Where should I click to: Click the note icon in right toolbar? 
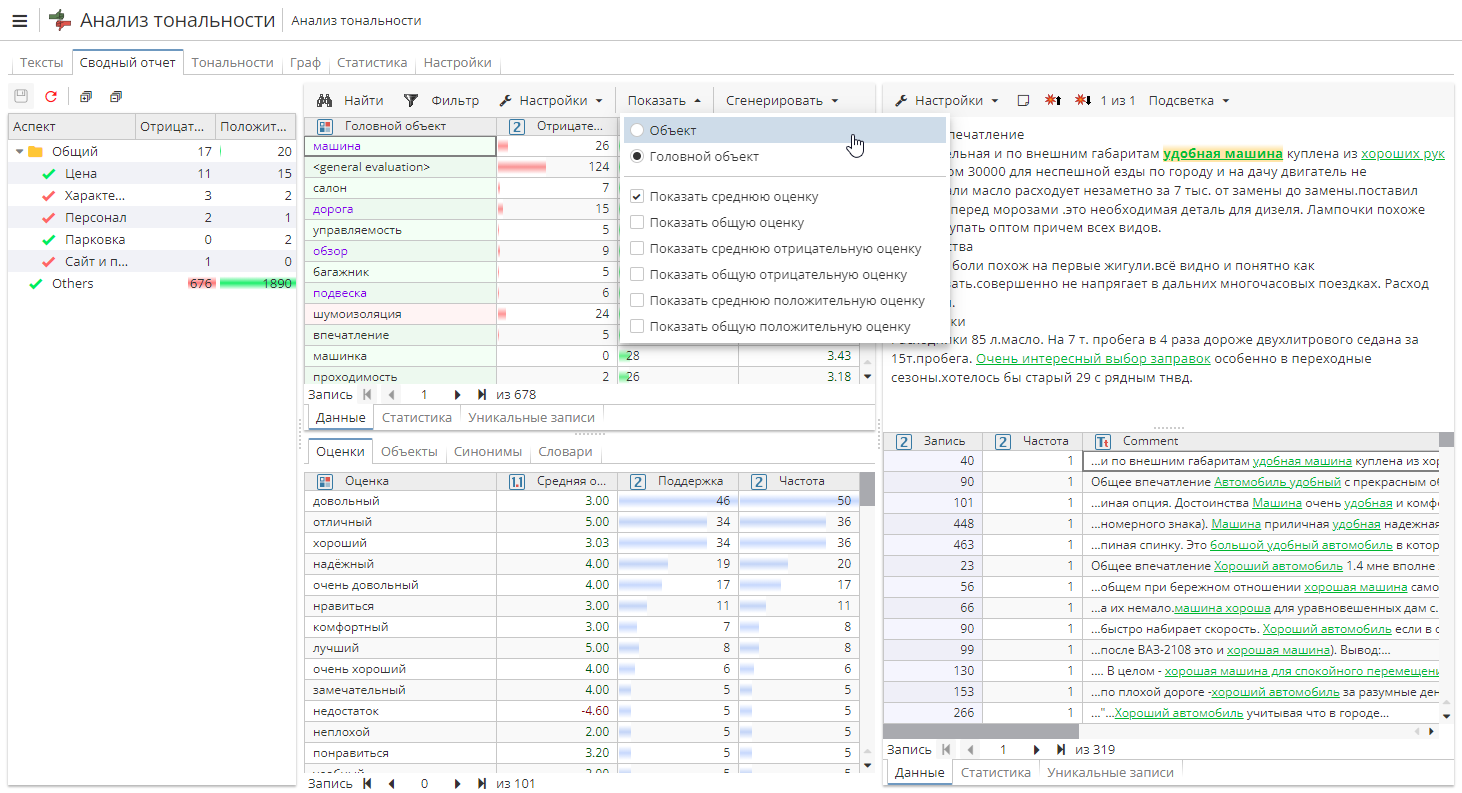[1024, 100]
